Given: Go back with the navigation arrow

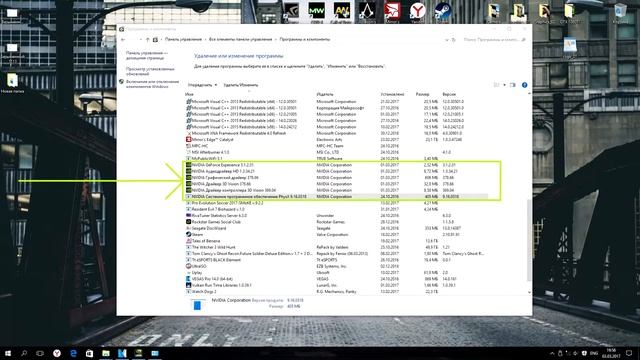Looking at the screenshot, I should point(123,40).
